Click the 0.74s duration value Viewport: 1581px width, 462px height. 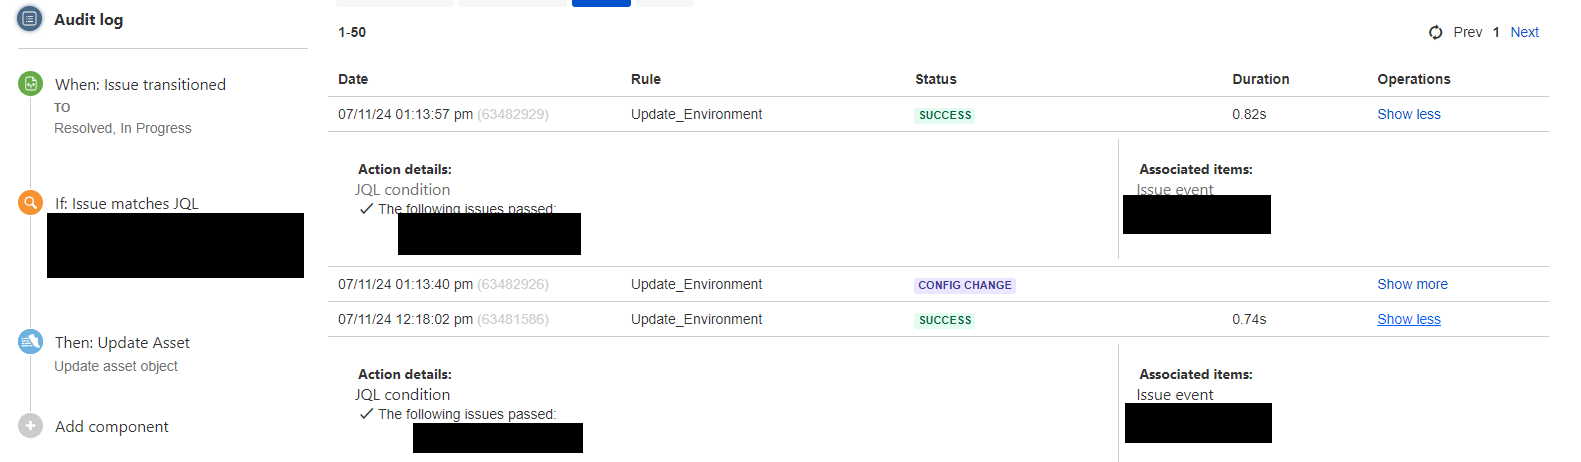[1249, 319]
